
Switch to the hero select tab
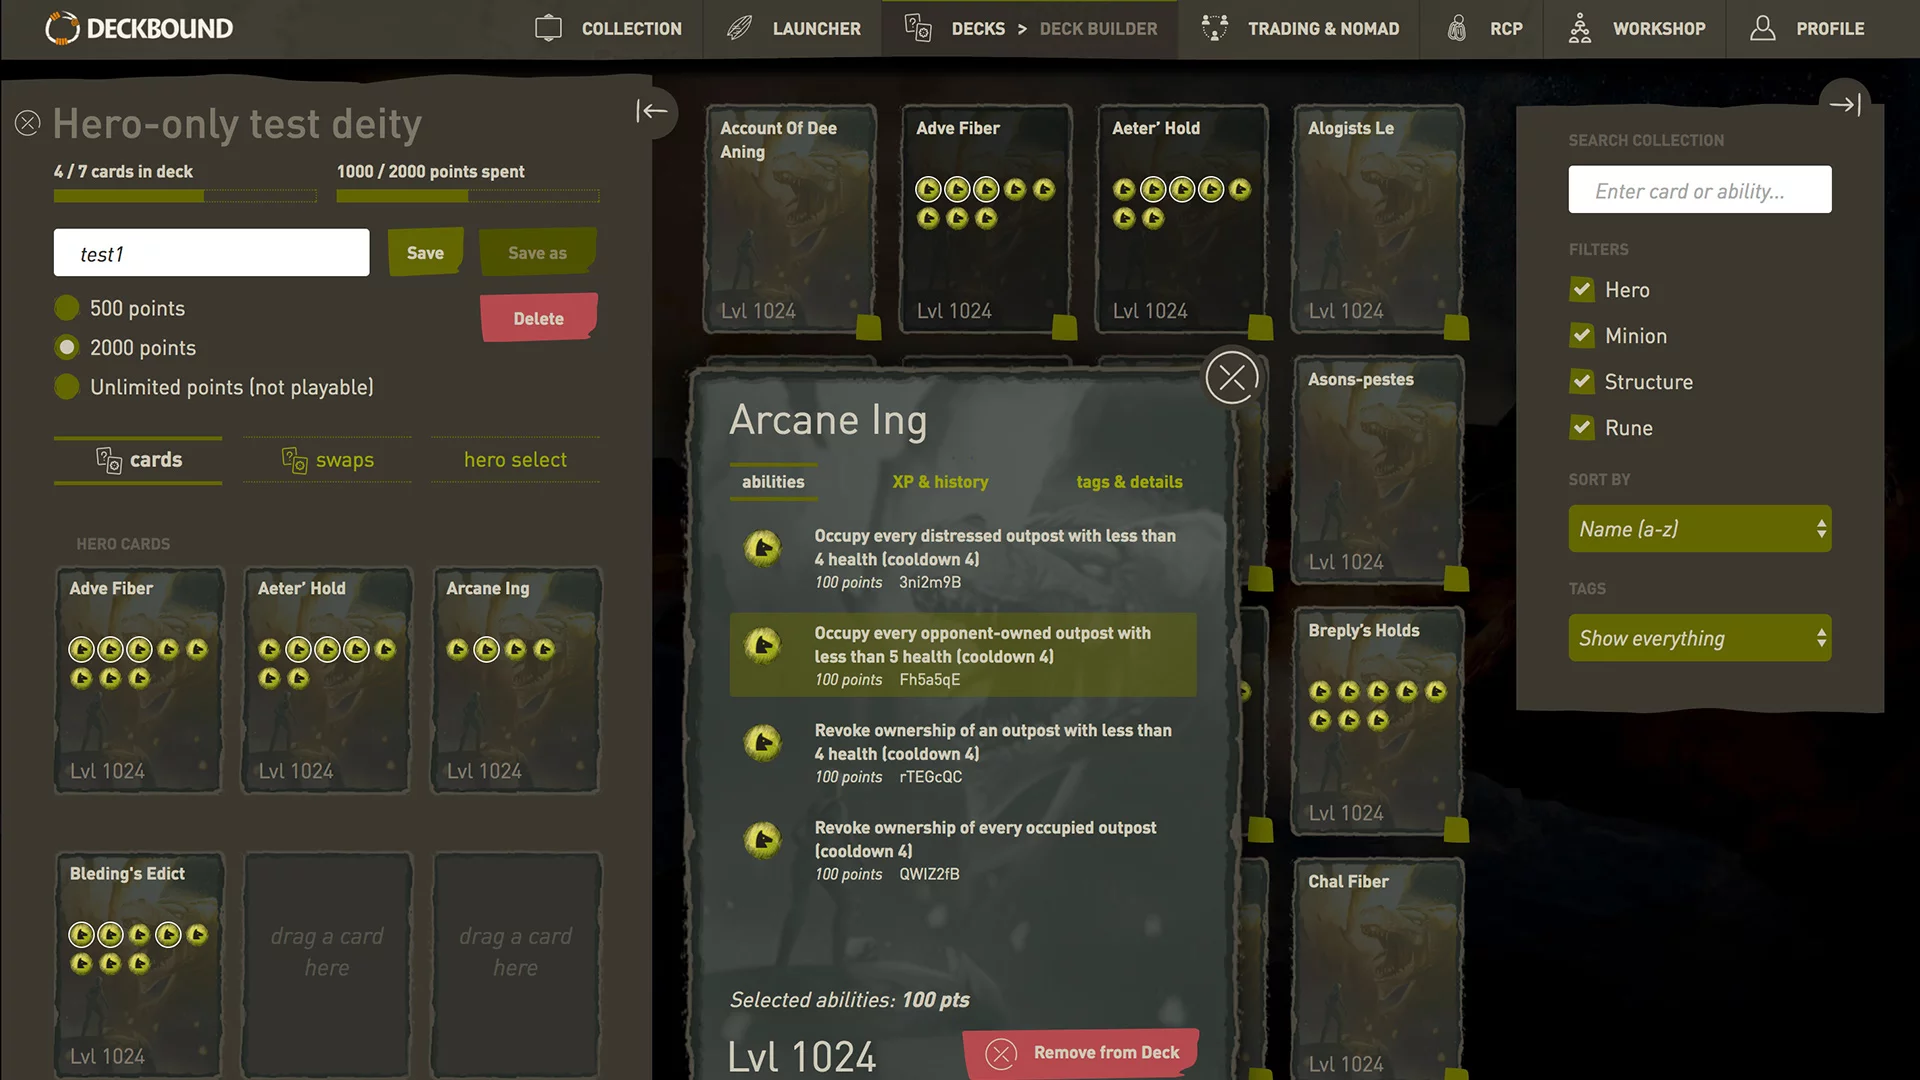pyautogui.click(x=515, y=460)
